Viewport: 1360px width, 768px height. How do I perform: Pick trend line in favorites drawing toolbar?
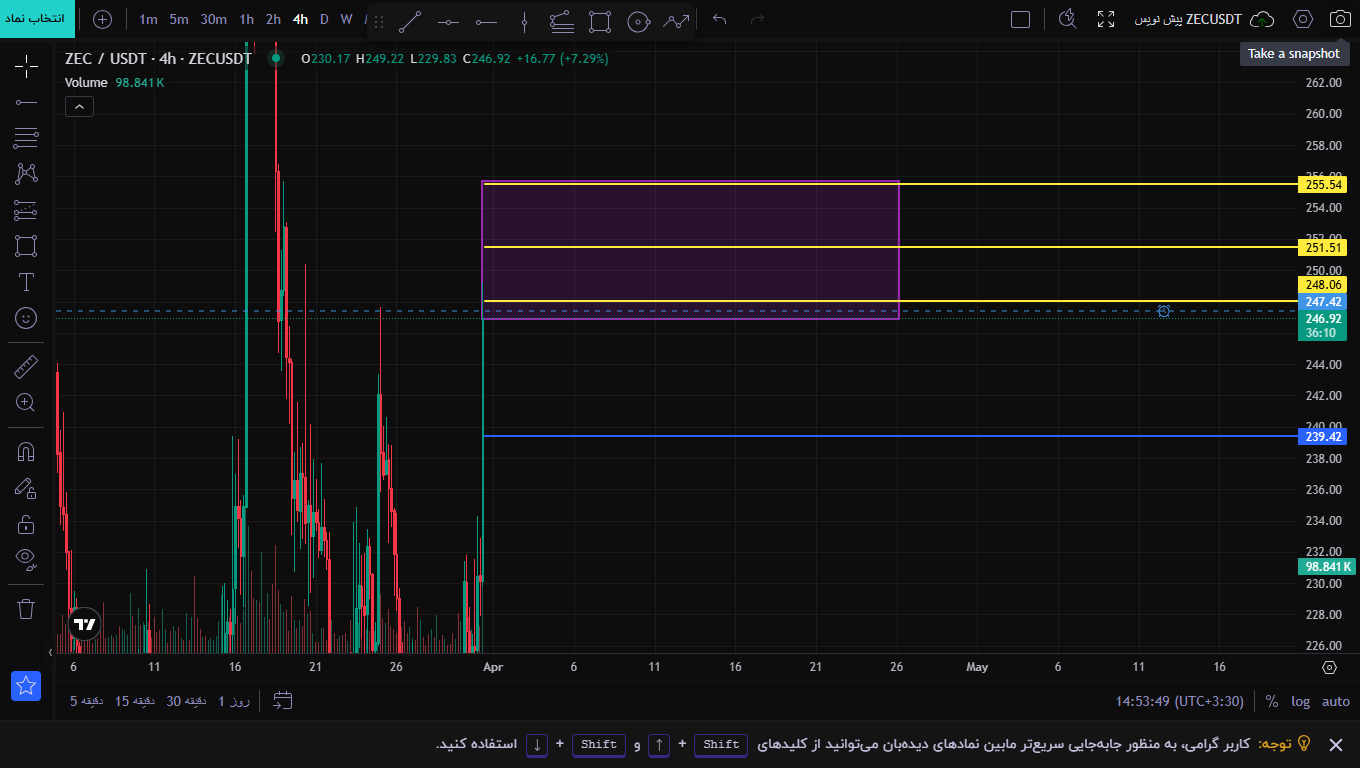click(x=410, y=21)
